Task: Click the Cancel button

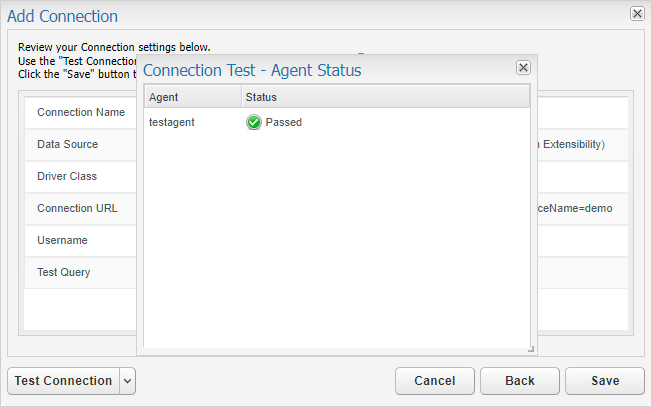Action: [x=435, y=381]
